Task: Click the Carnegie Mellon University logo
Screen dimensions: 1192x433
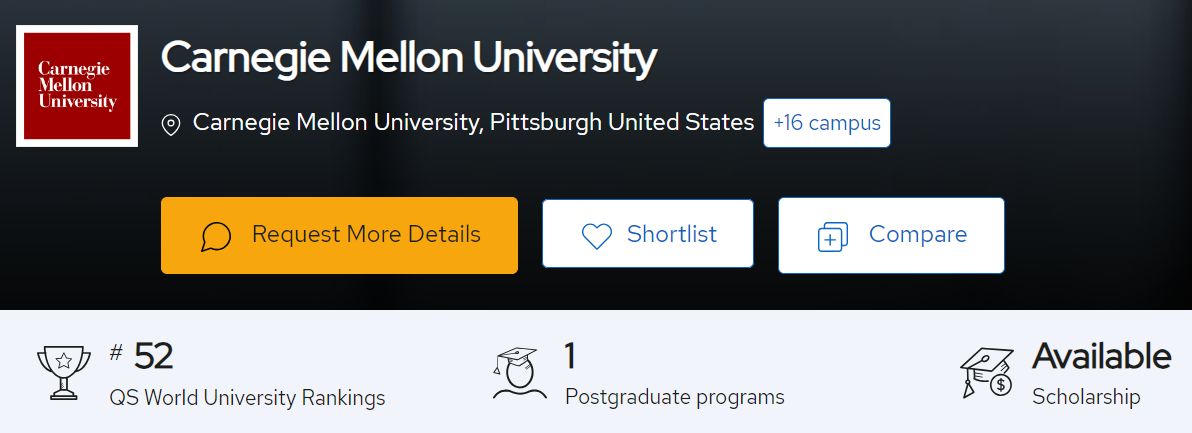Action: pos(77,86)
